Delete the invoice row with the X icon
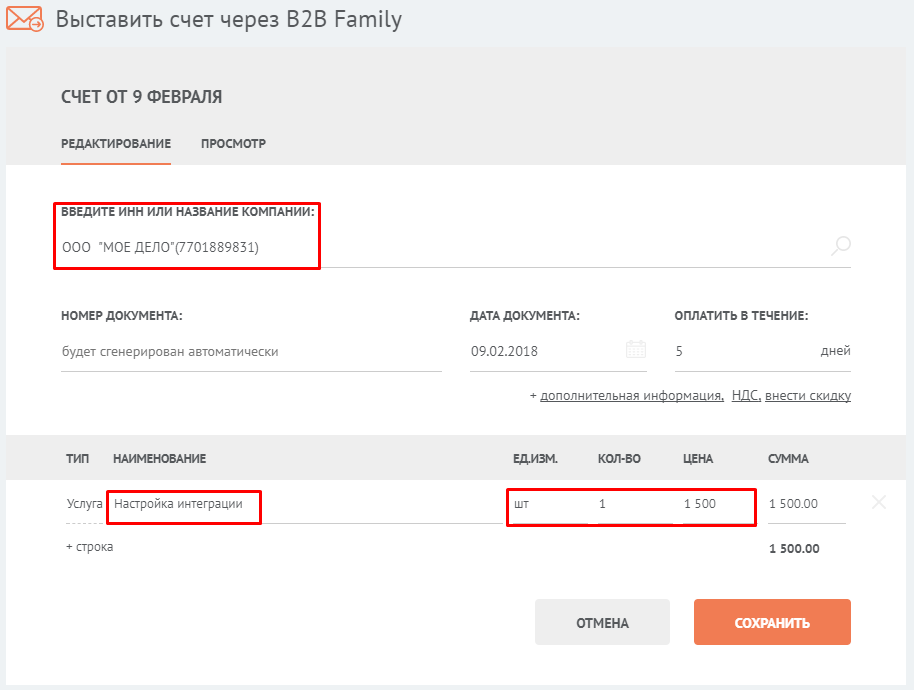 coord(879,503)
